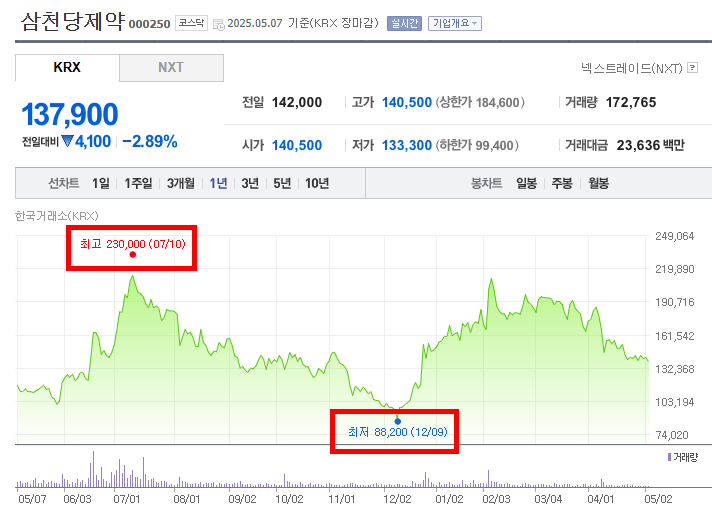Select the 10년 line chart period
Viewport: 712px width, 520px height.
coord(316,183)
